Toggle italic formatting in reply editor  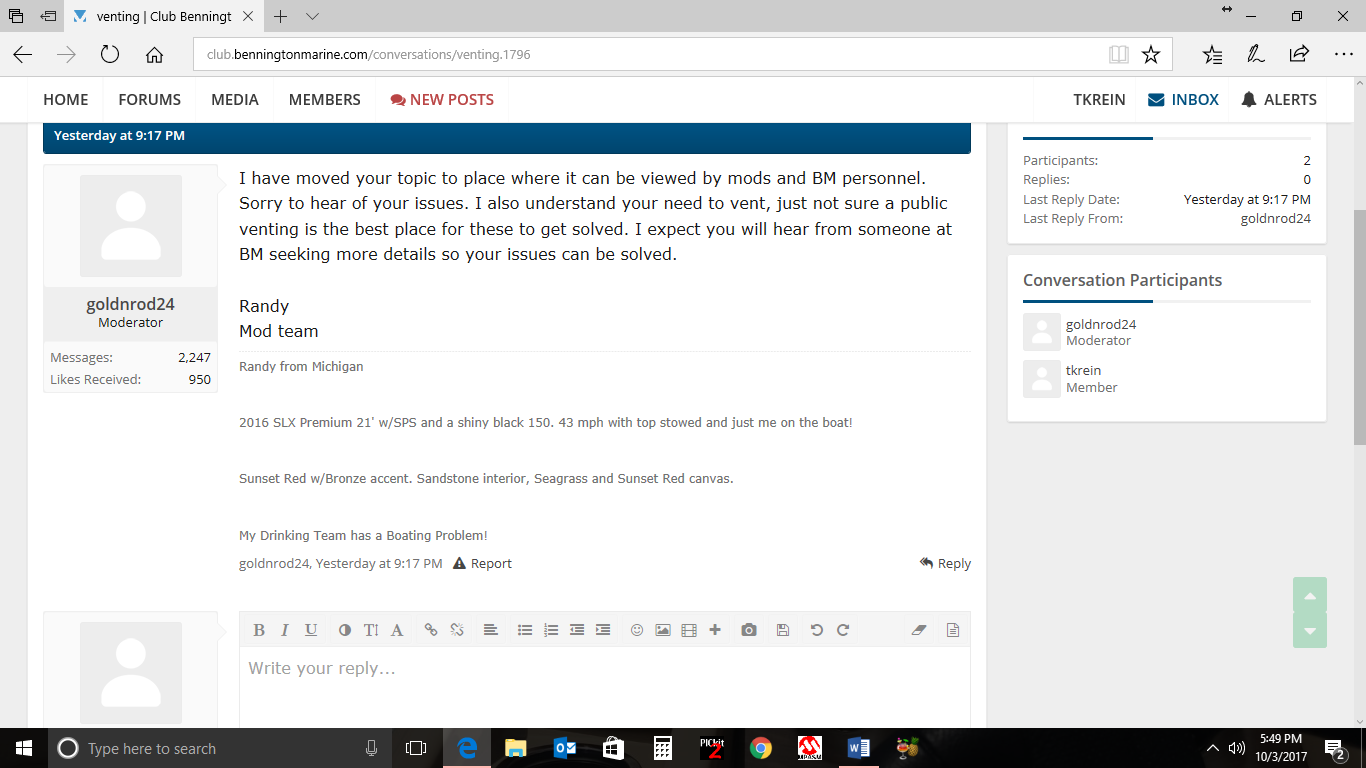(285, 630)
